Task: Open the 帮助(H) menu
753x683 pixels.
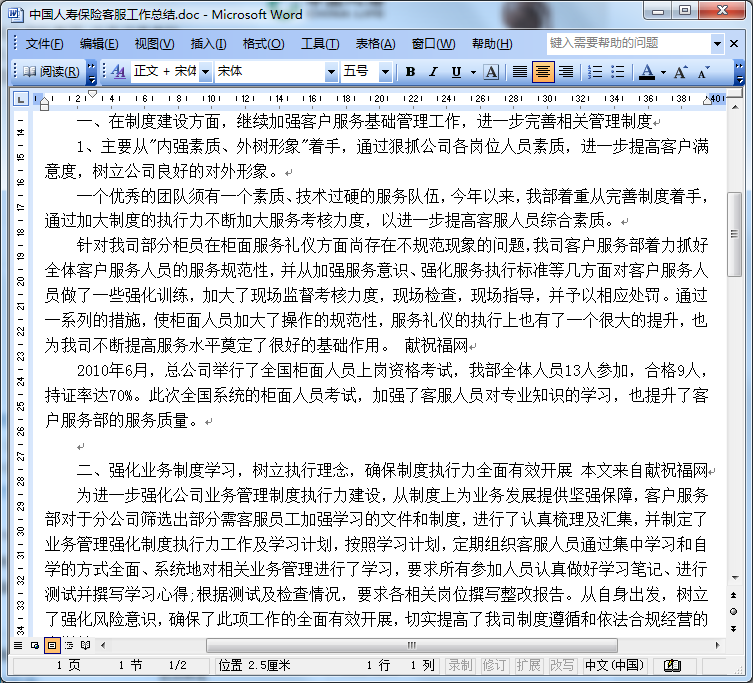Action: click(492, 44)
